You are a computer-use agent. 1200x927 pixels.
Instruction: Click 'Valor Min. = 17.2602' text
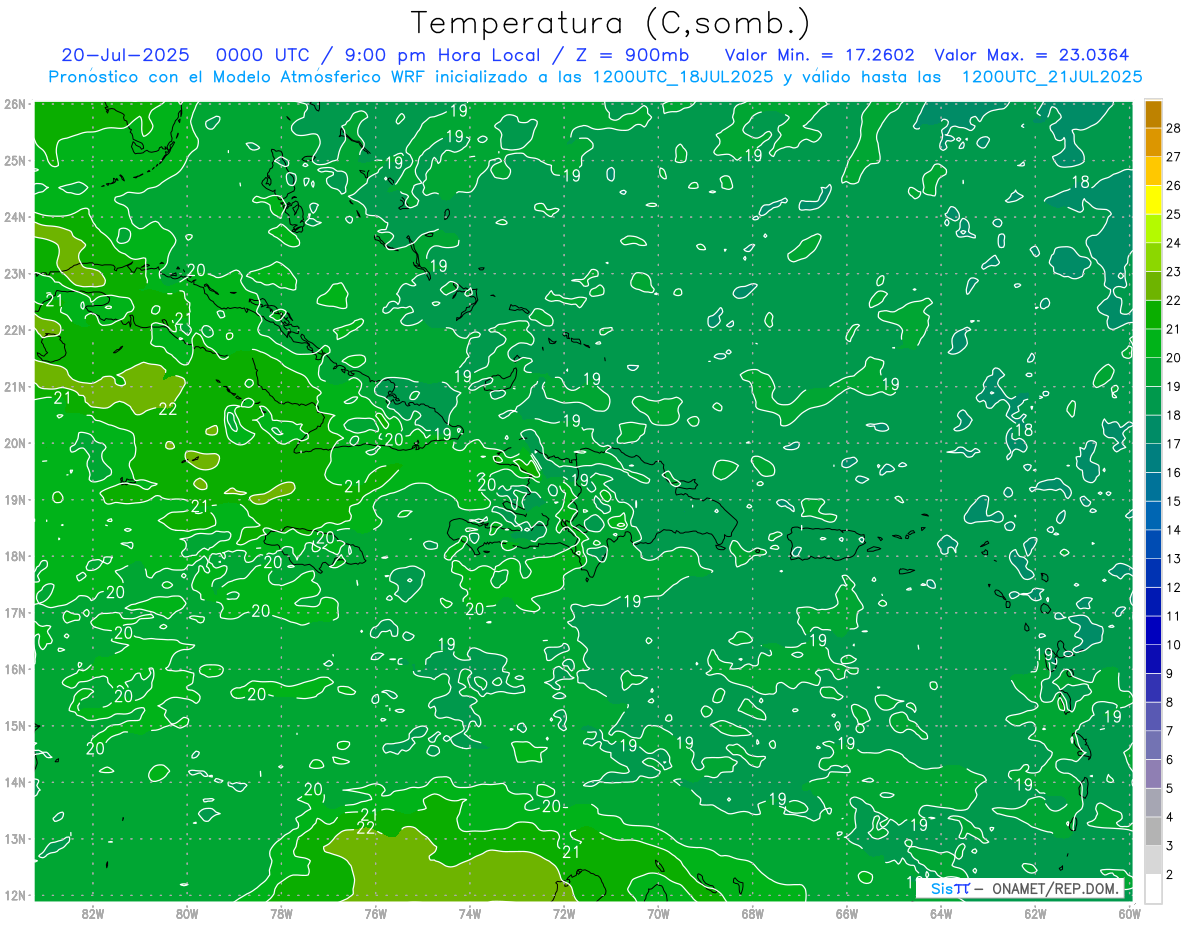[x=819, y=55]
